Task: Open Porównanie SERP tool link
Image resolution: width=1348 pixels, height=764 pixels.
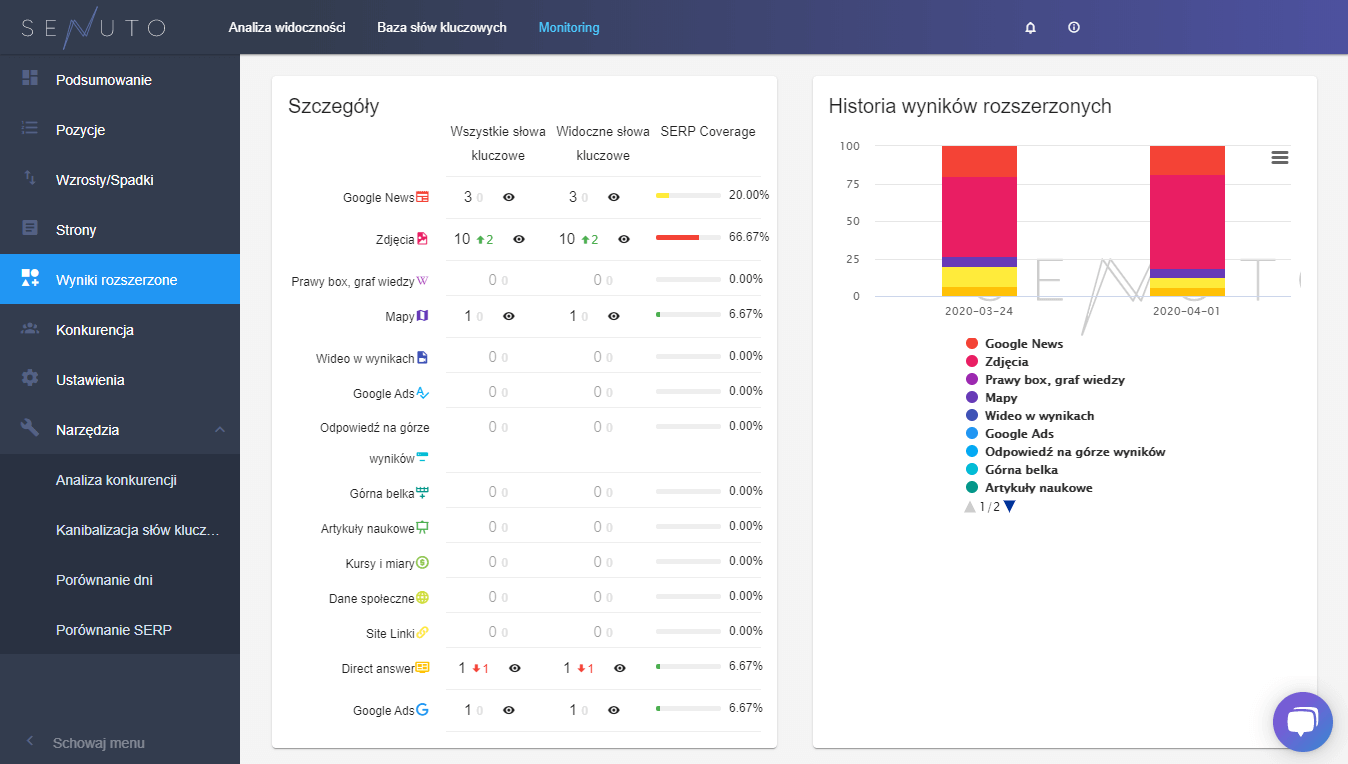Action: pos(114,630)
